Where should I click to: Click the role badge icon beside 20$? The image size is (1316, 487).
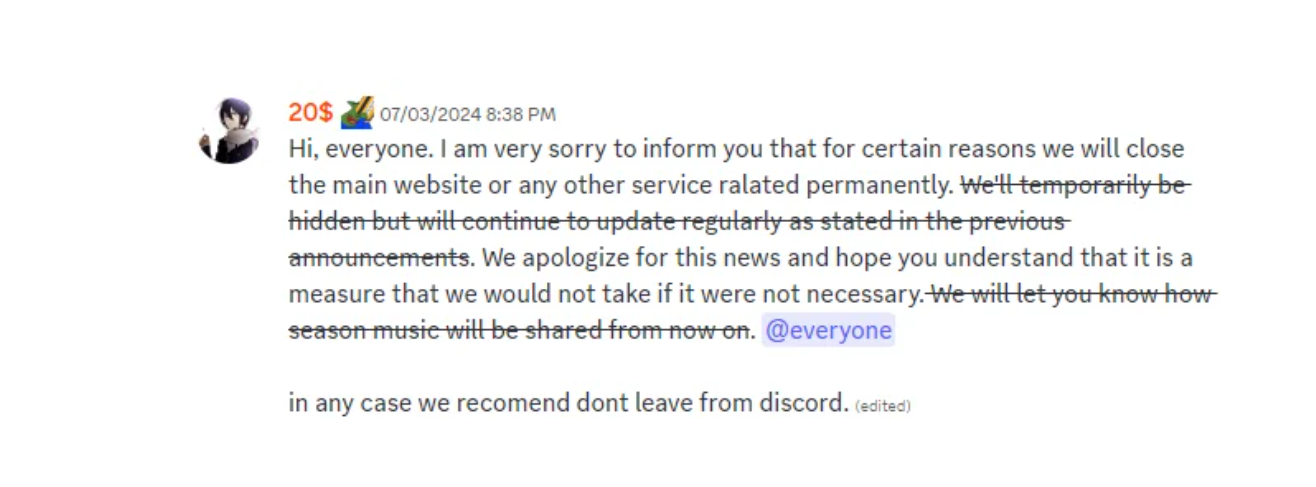[357, 112]
